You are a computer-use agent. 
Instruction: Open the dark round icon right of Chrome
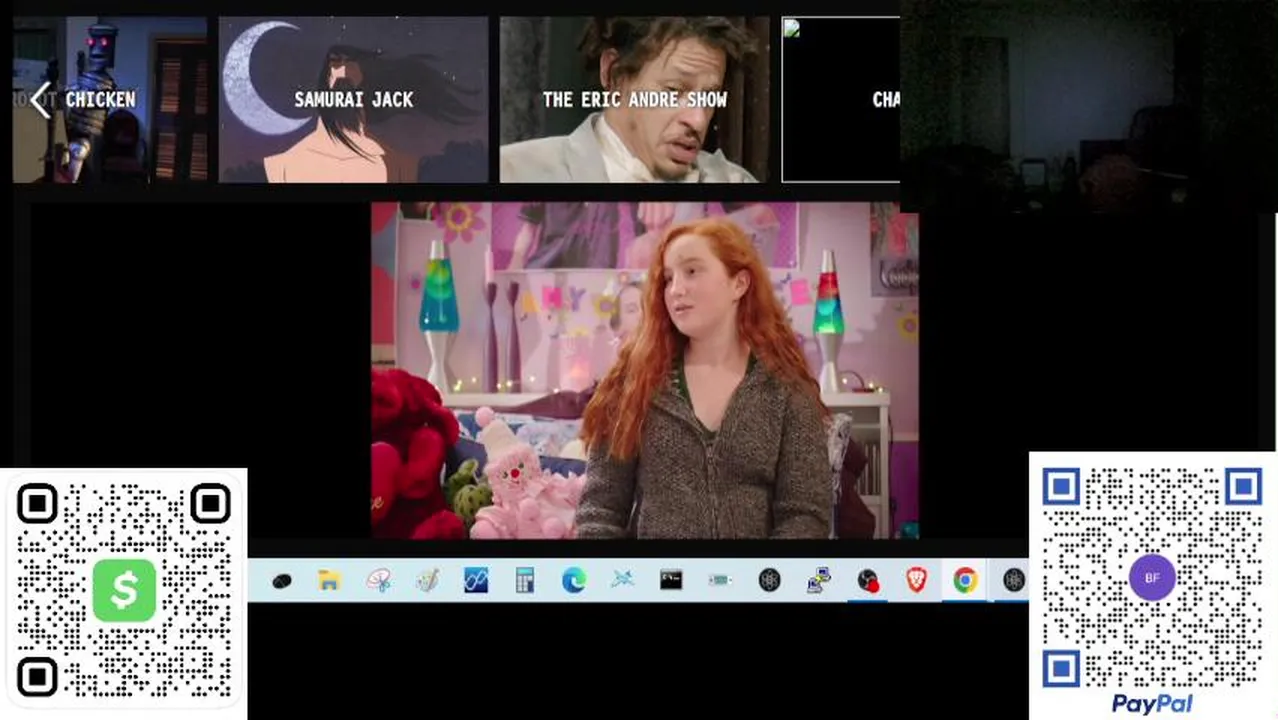(x=1014, y=580)
